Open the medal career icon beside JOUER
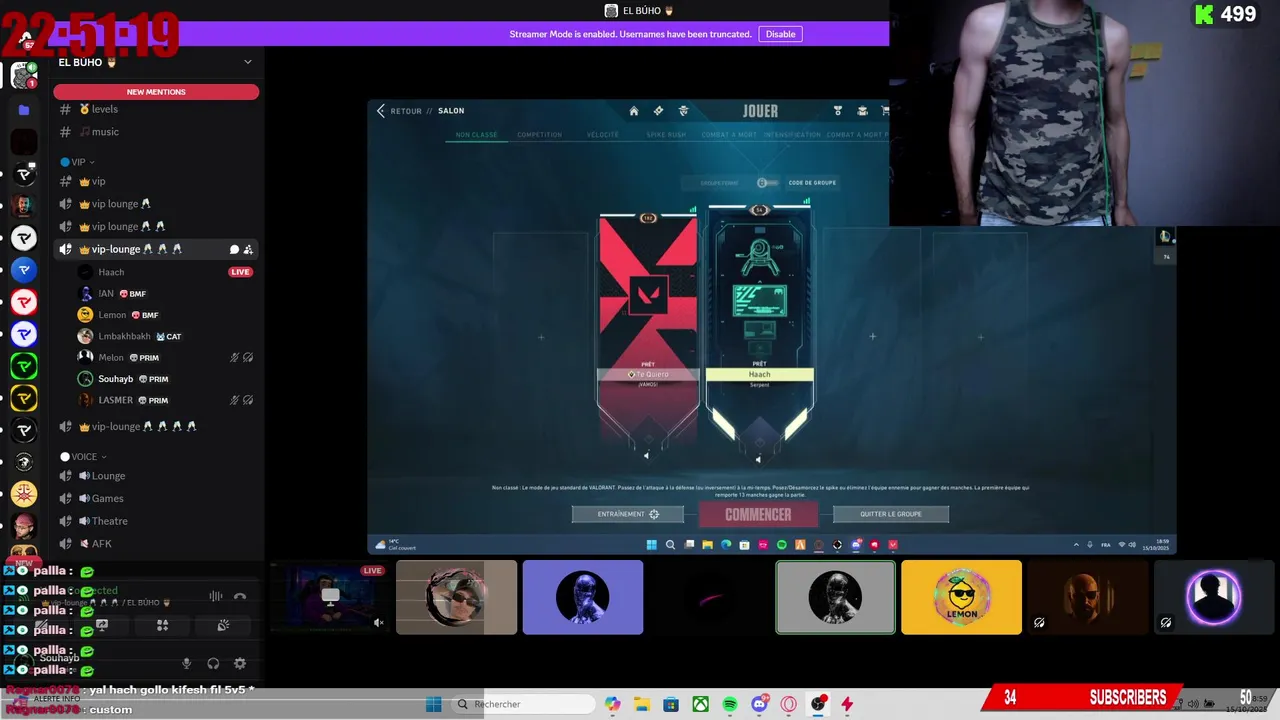This screenshot has height=720, width=1280. 838,111
